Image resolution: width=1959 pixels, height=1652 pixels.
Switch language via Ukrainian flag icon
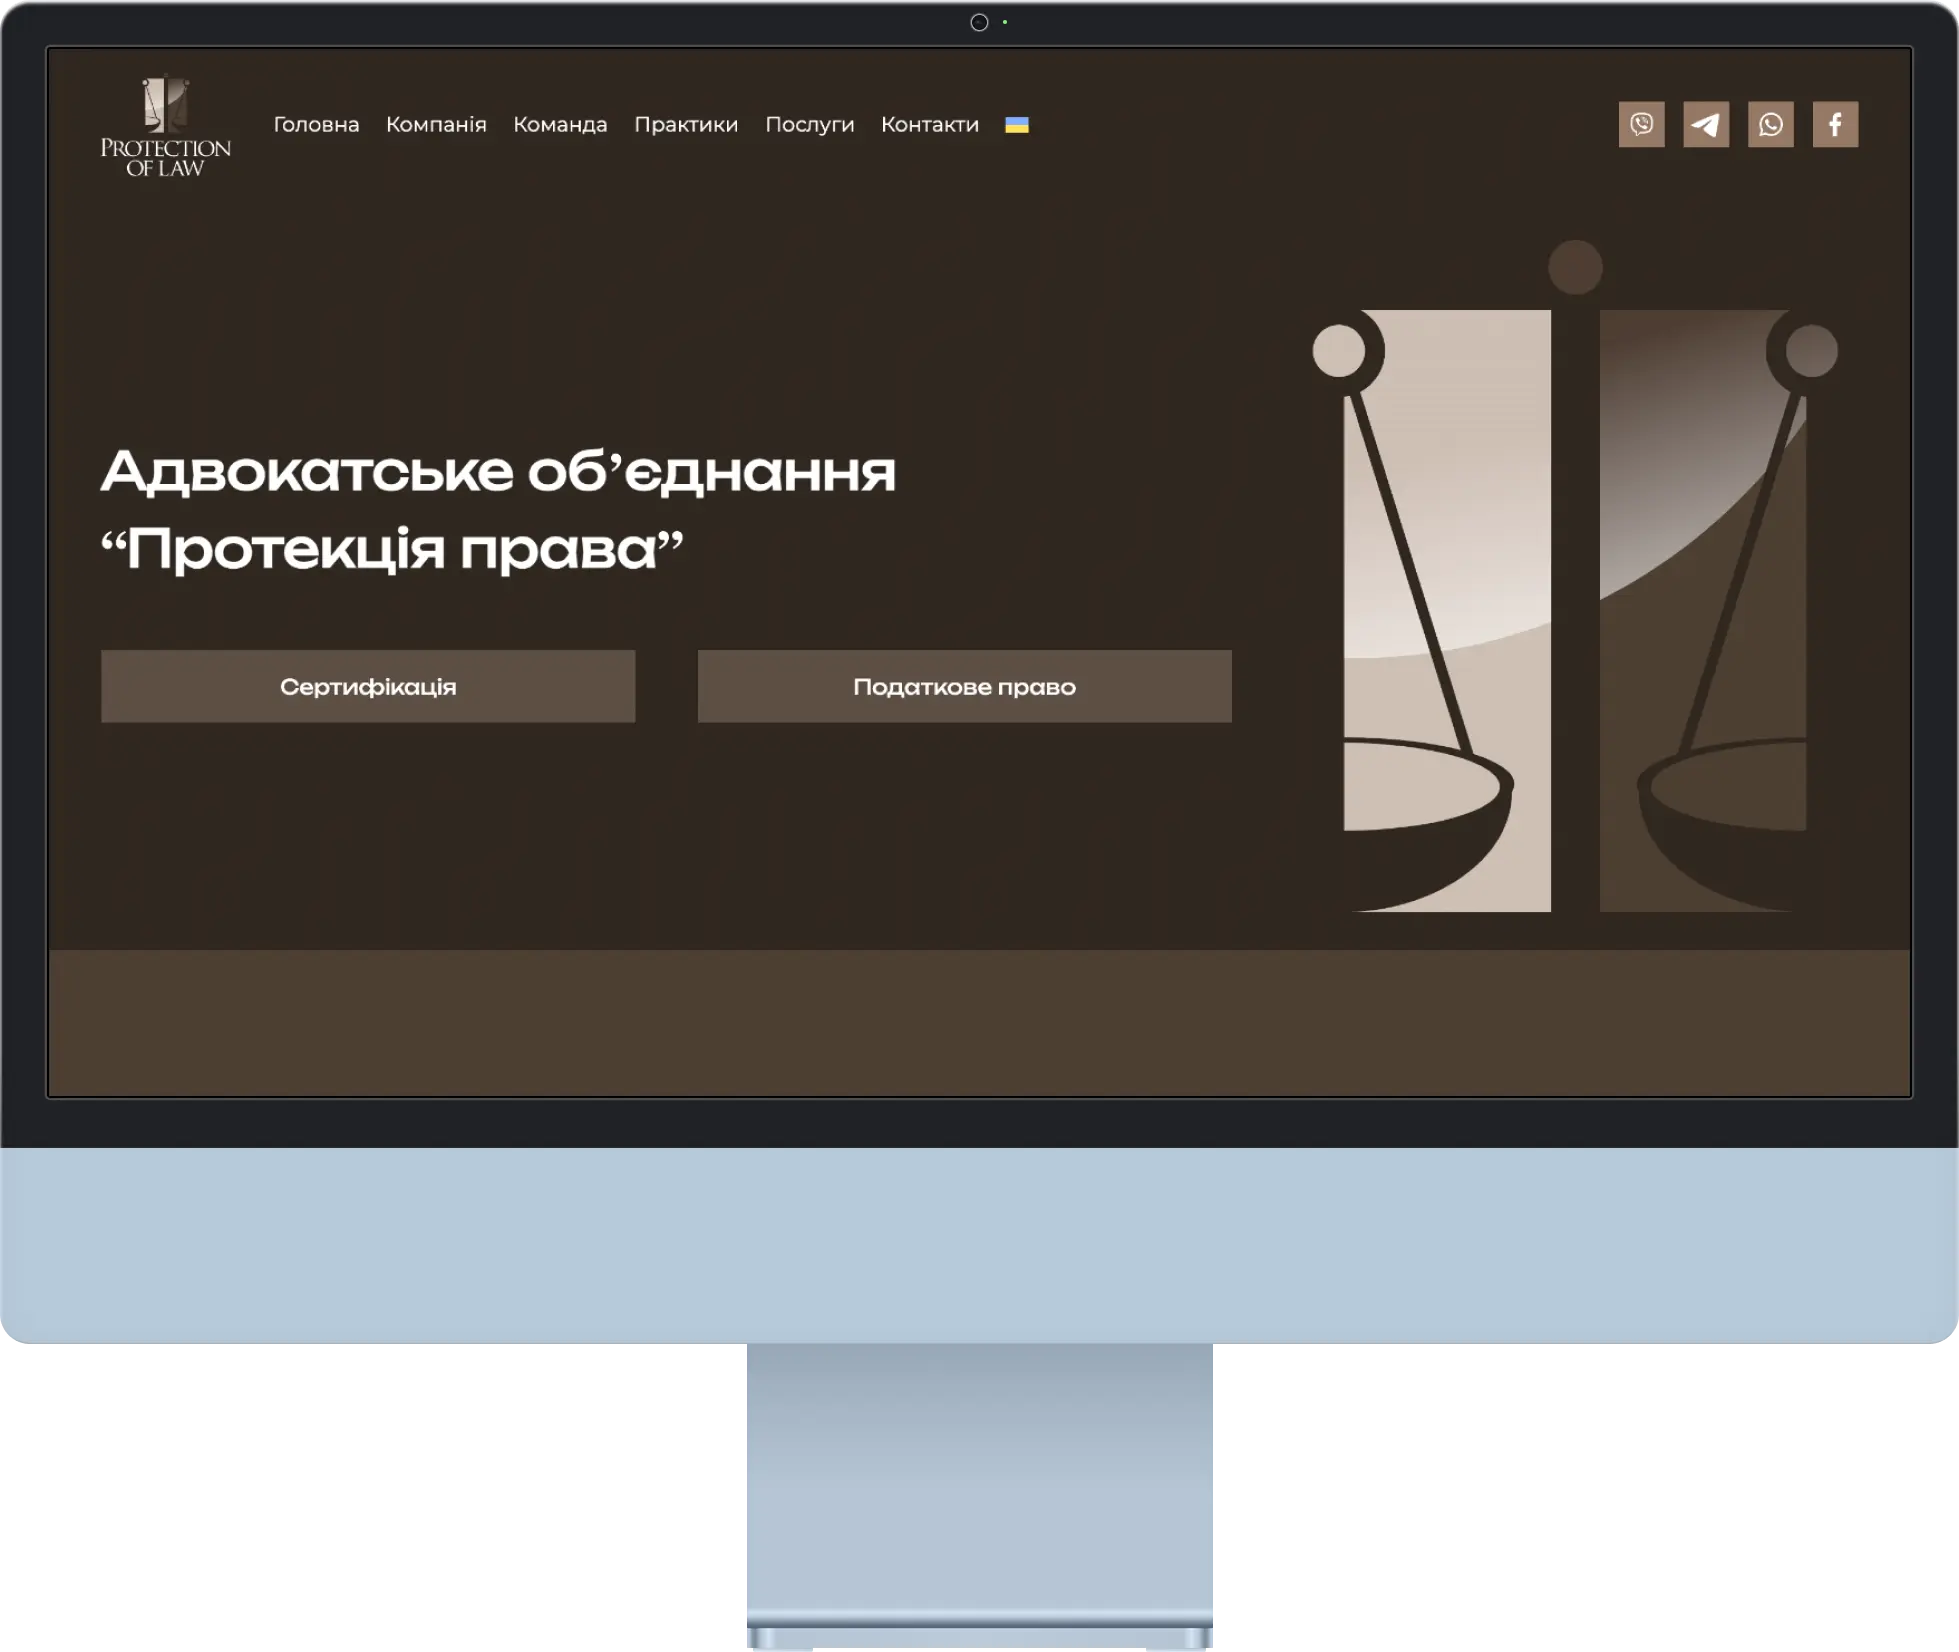[1016, 125]
